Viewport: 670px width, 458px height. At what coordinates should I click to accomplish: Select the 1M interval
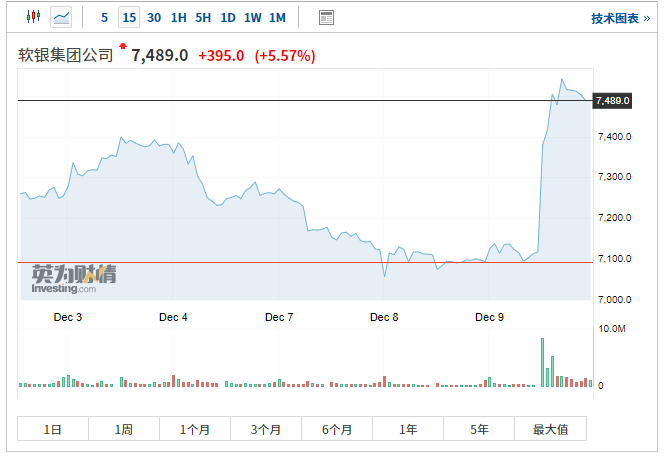click(277, 18)
